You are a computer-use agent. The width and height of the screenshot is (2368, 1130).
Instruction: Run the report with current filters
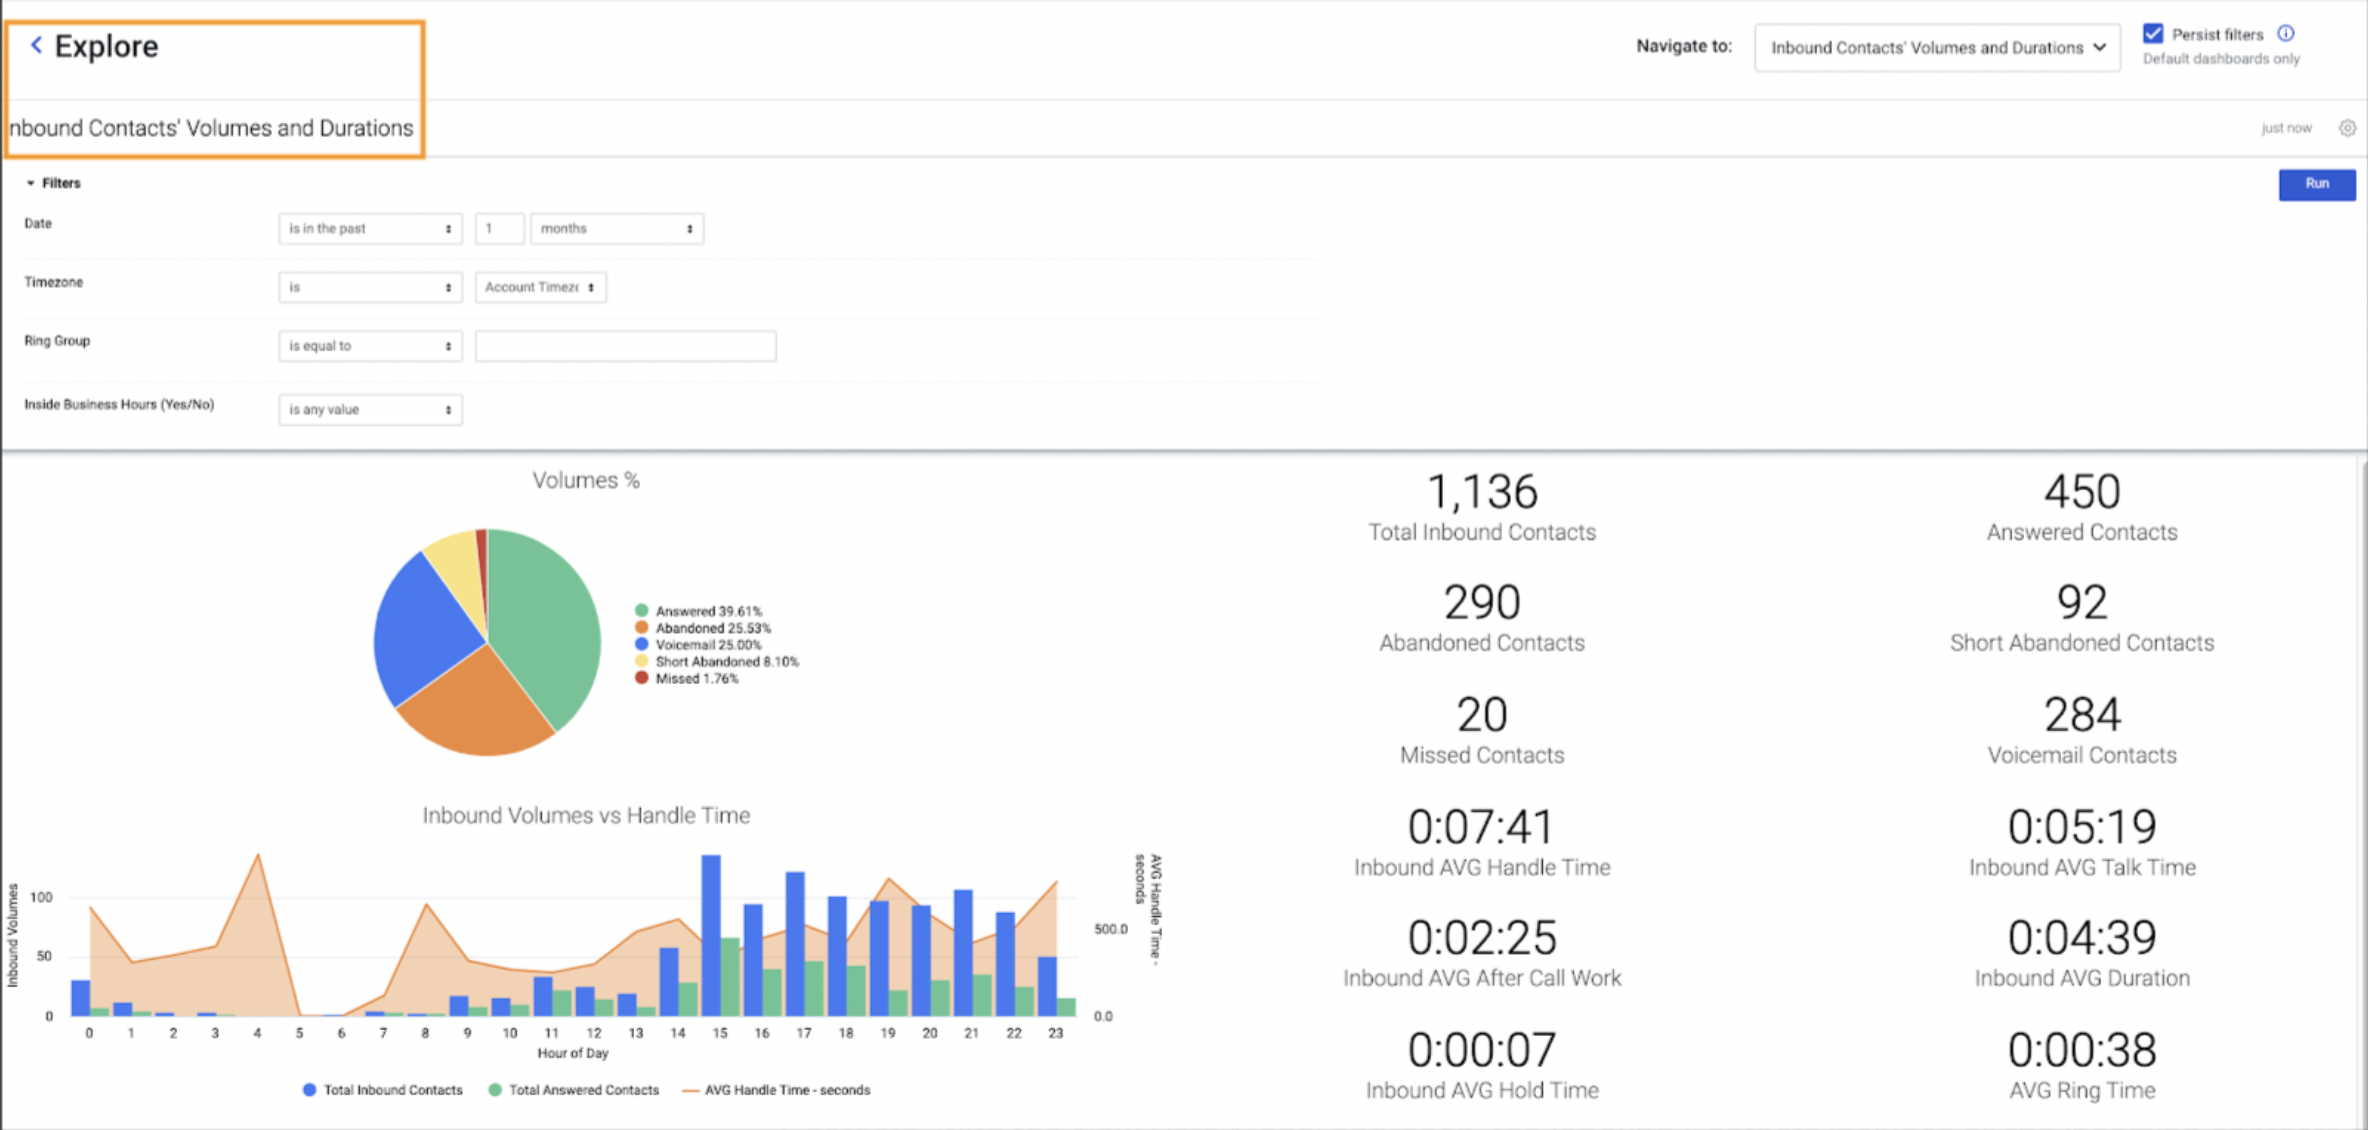pyautogui.click(x=2316, y=184)
